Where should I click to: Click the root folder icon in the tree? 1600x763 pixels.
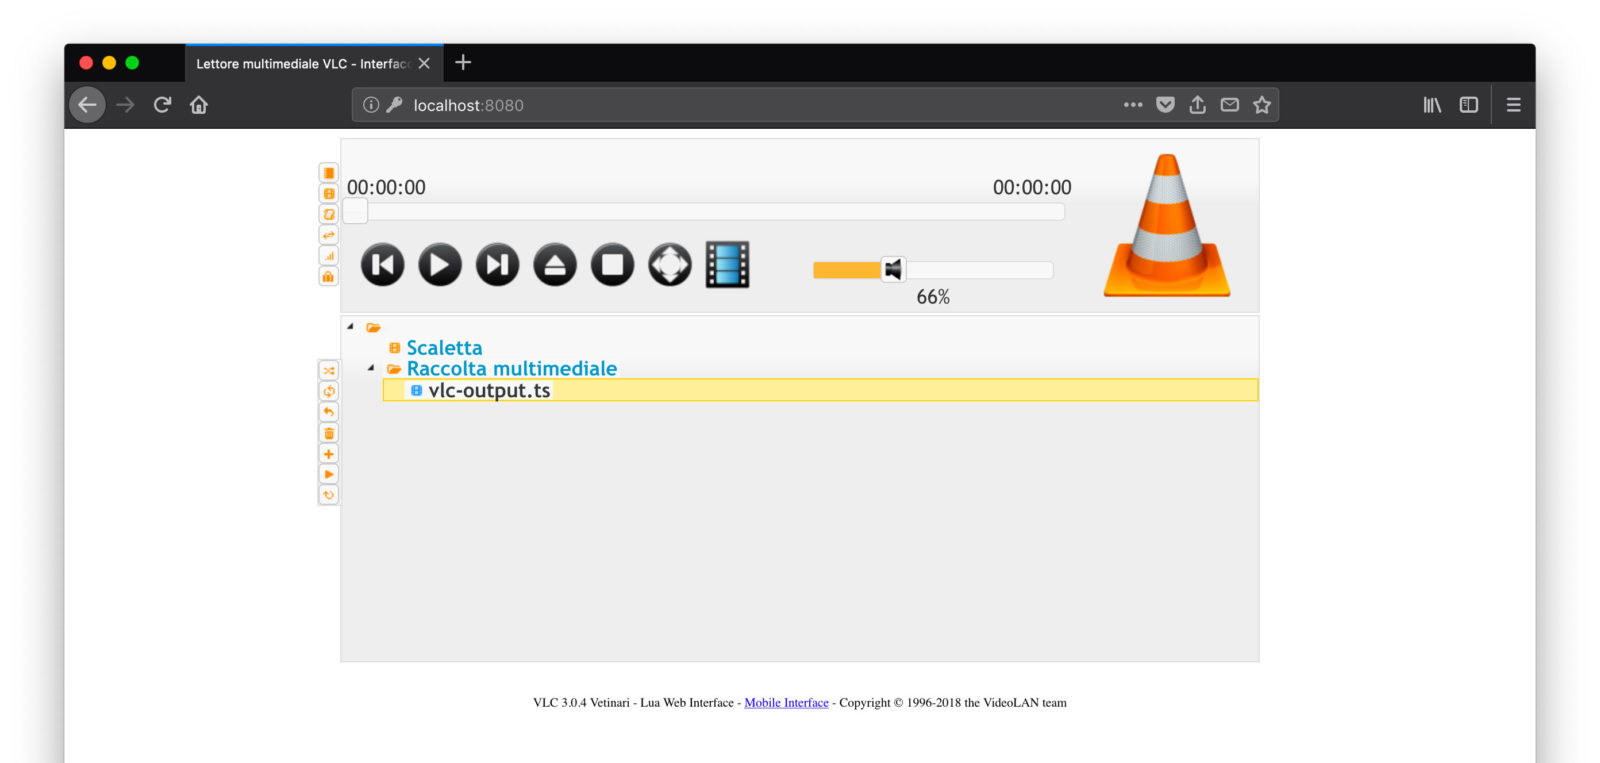(x=373, y=327)
